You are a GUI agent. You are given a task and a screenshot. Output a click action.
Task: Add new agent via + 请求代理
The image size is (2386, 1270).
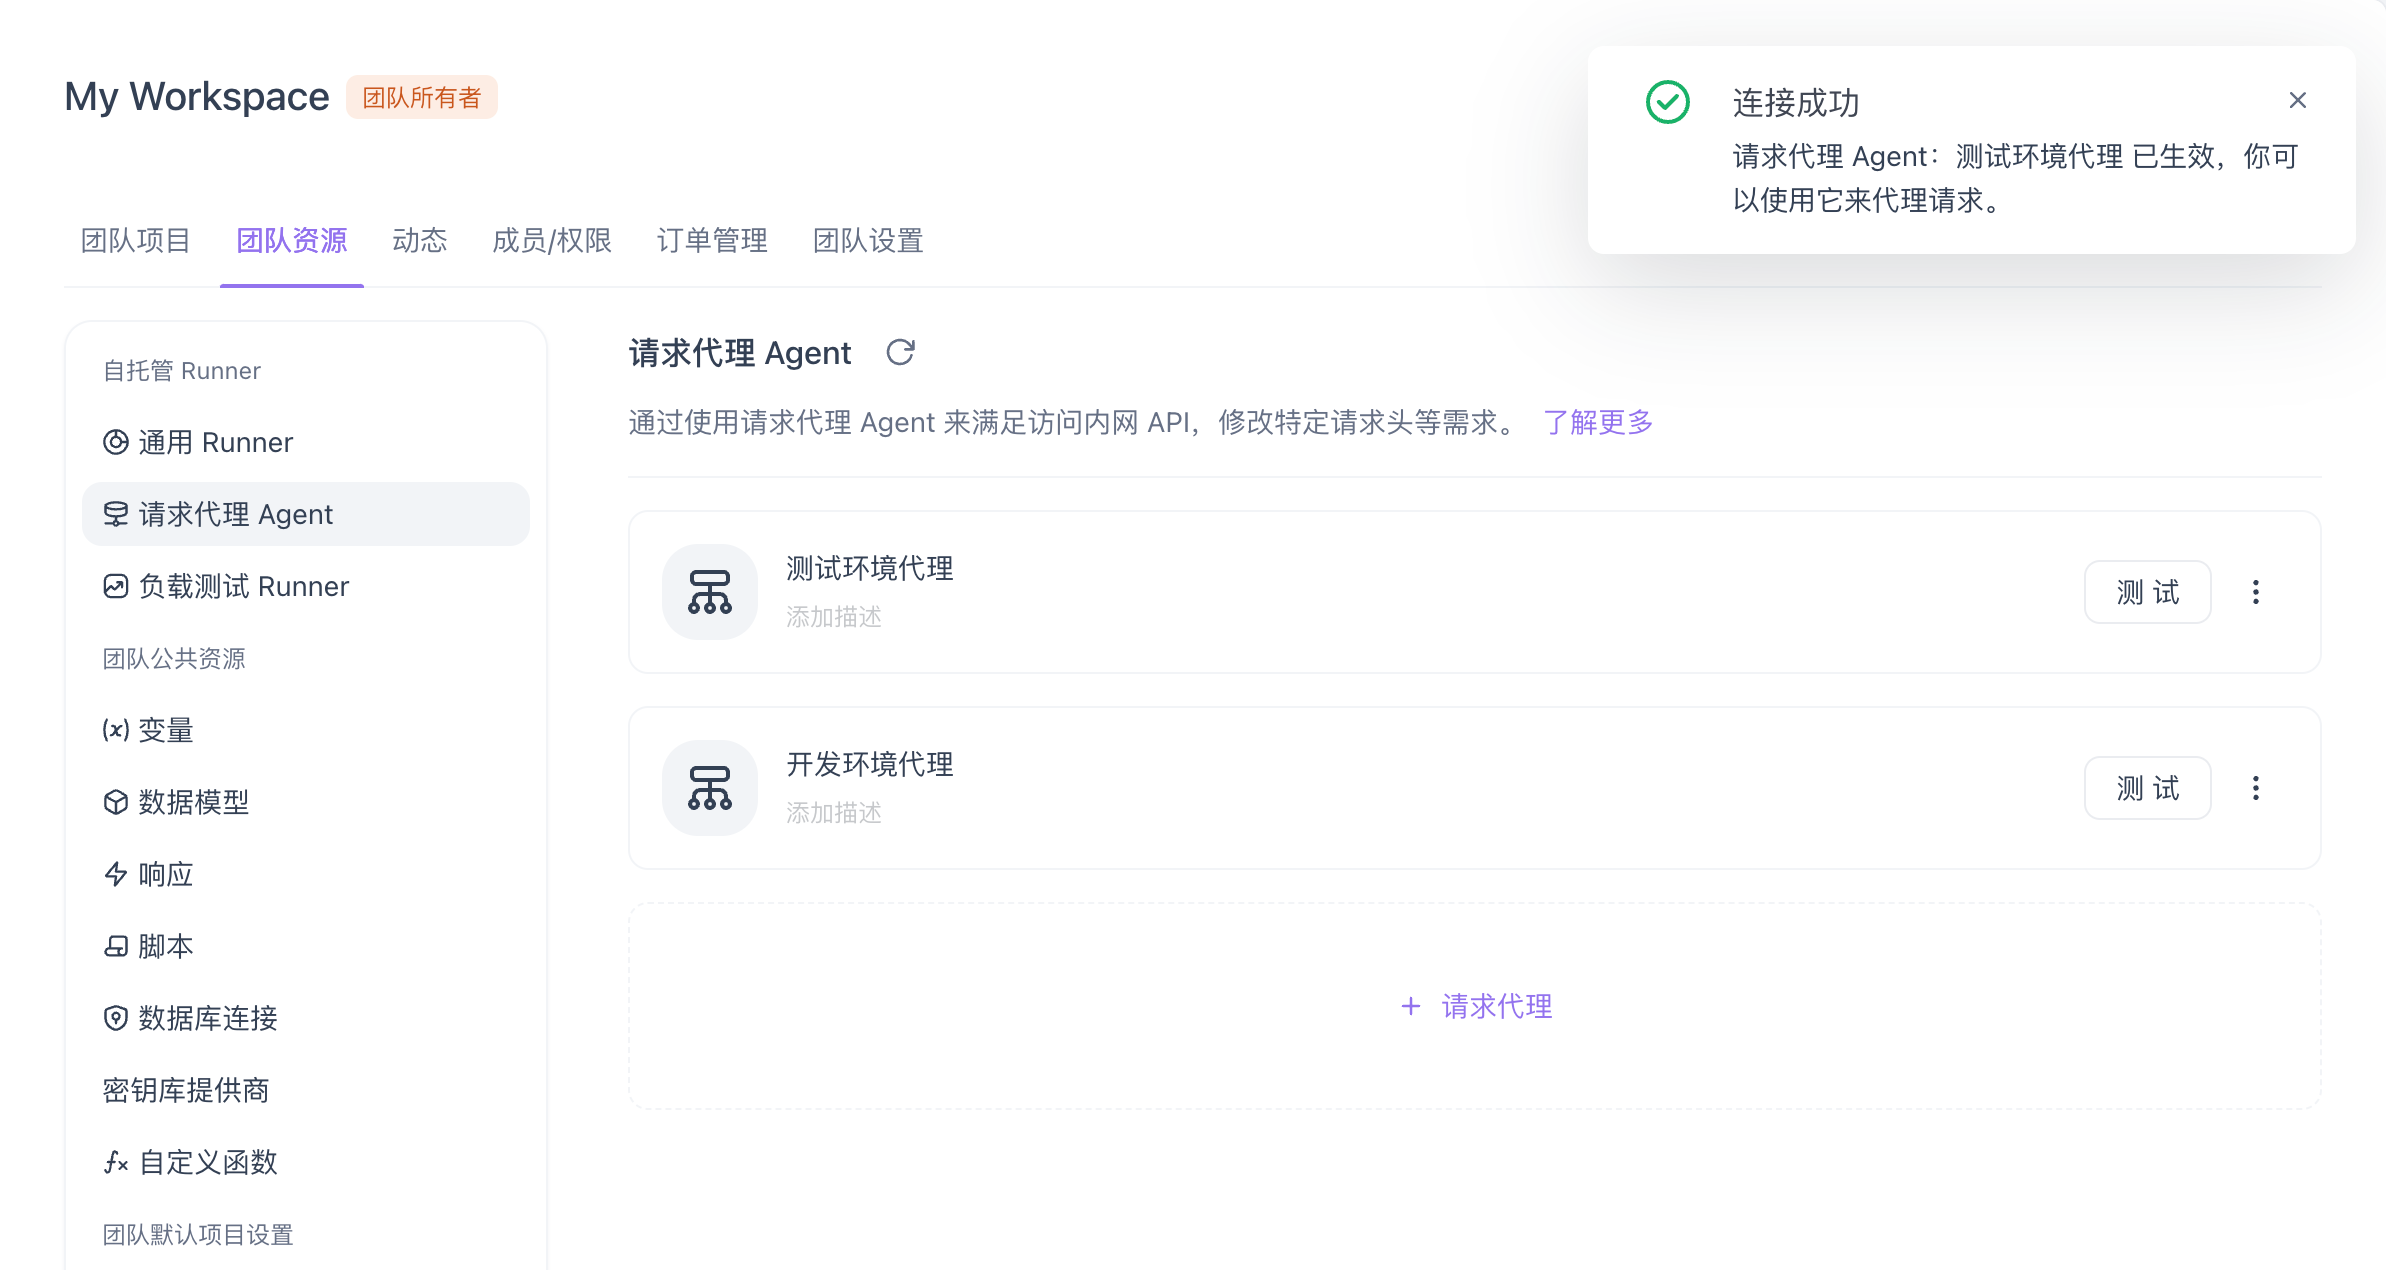[1476, 1006]
